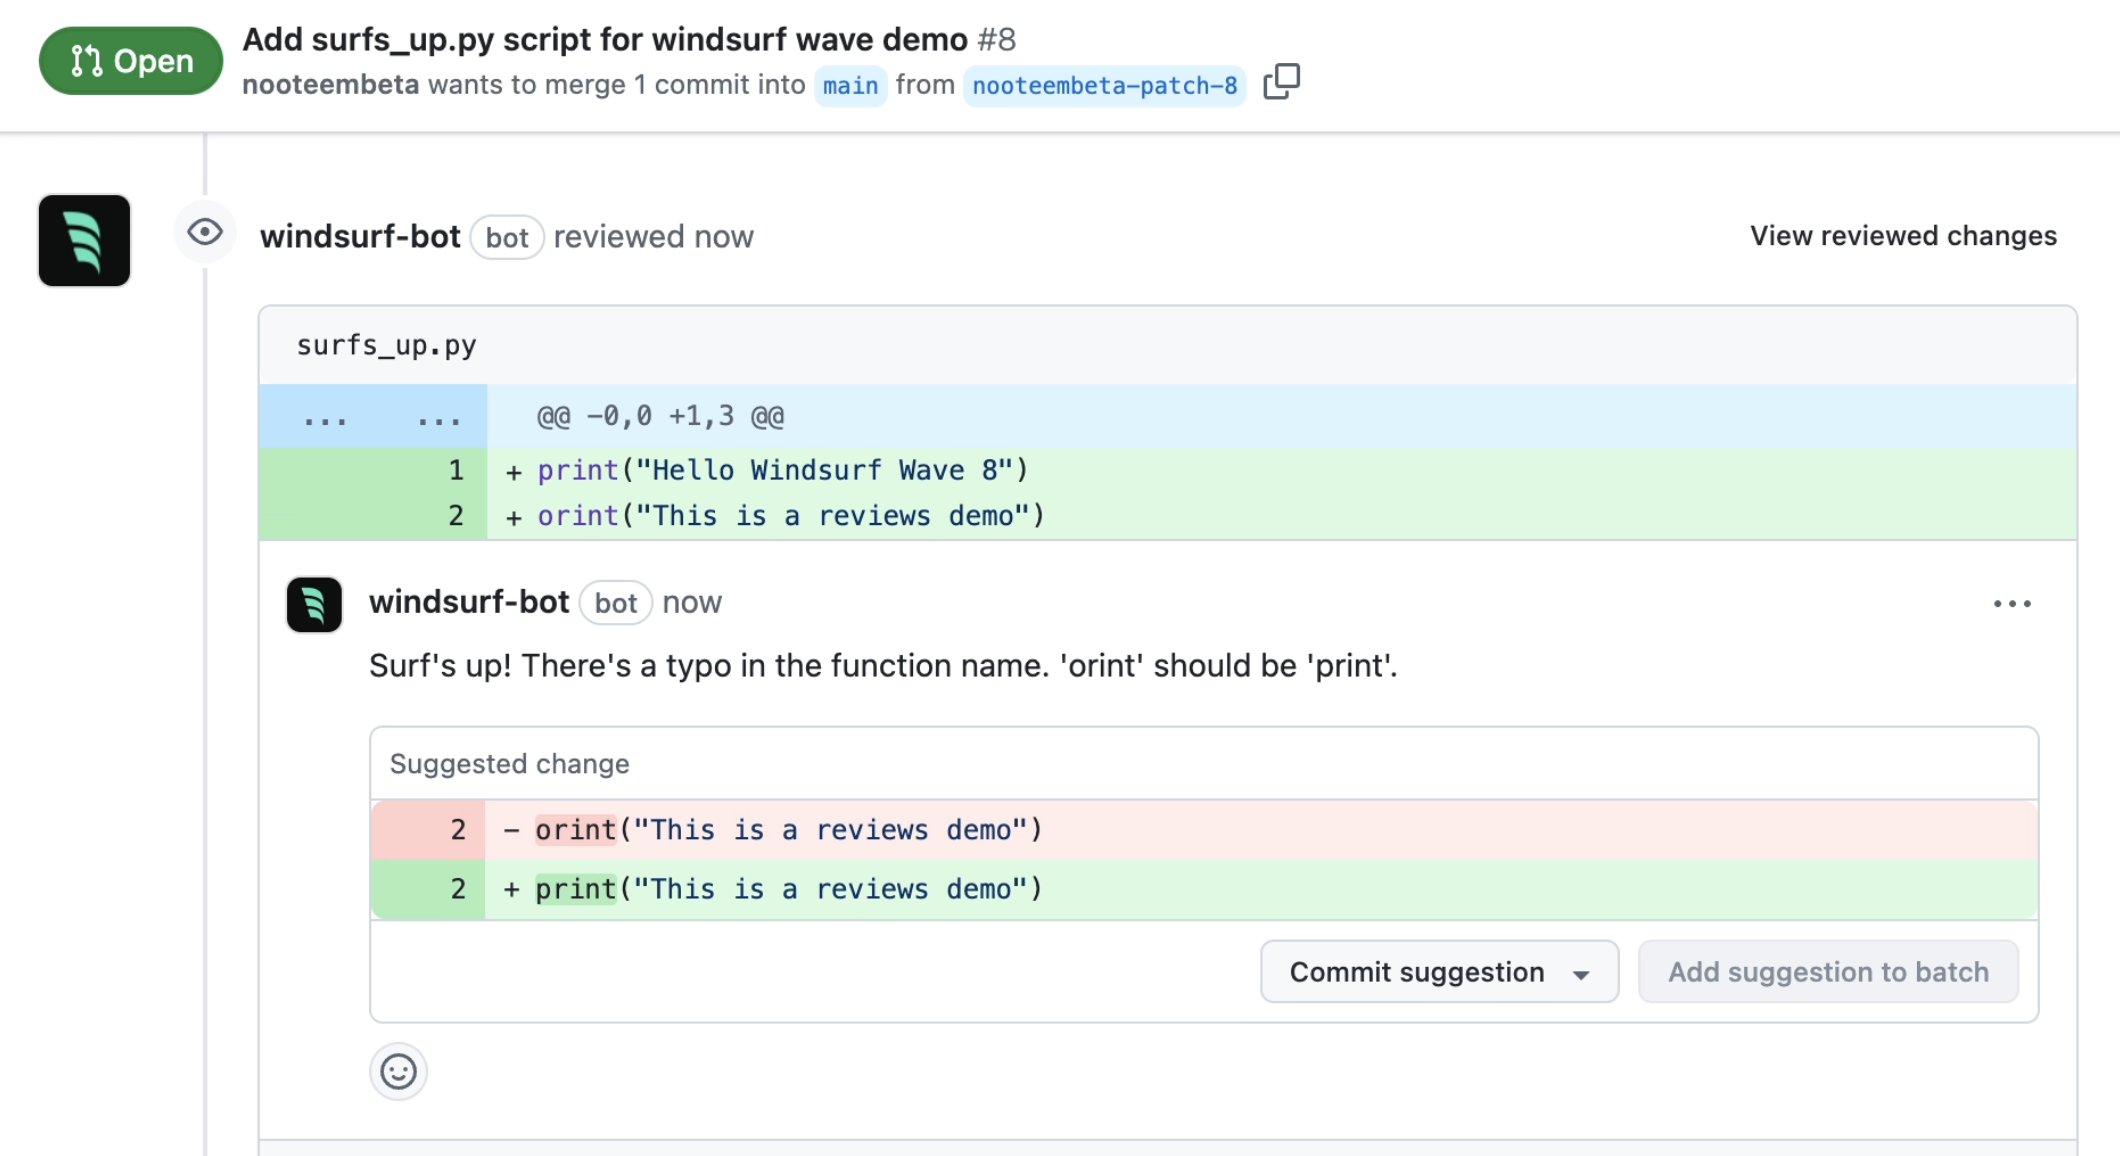This screenshot has width=2120, height=1156.
Task: Add an emoji reaction via the smiley icon
Action: coord(398,1072)
